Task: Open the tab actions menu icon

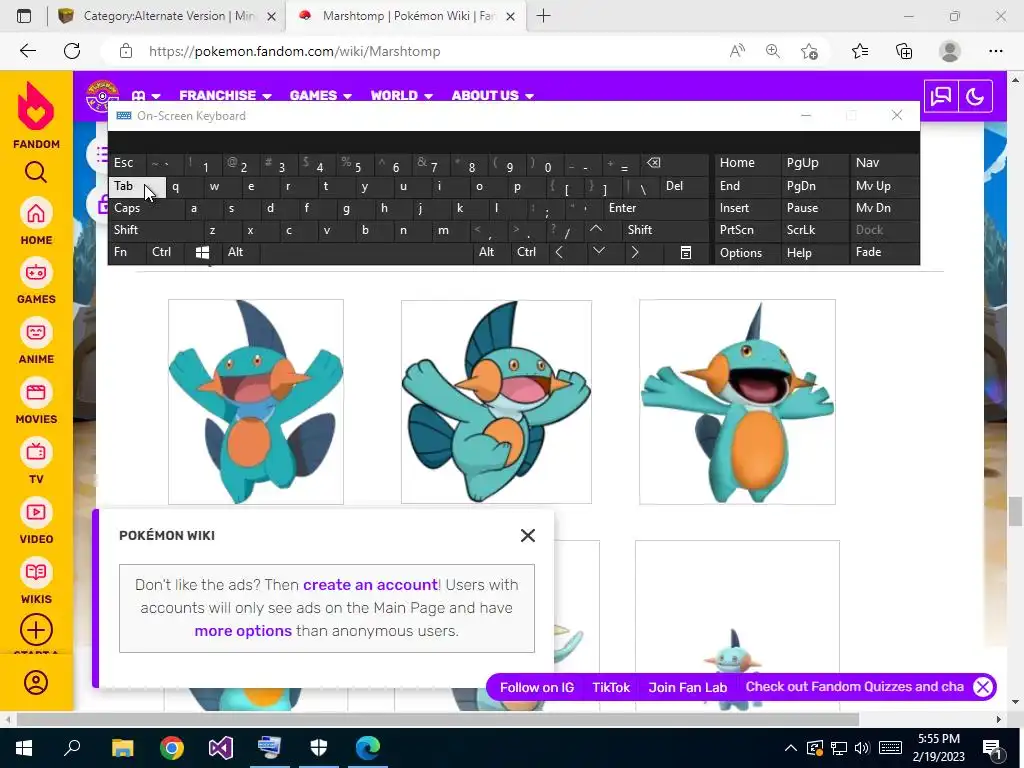Action: point(24,16)
